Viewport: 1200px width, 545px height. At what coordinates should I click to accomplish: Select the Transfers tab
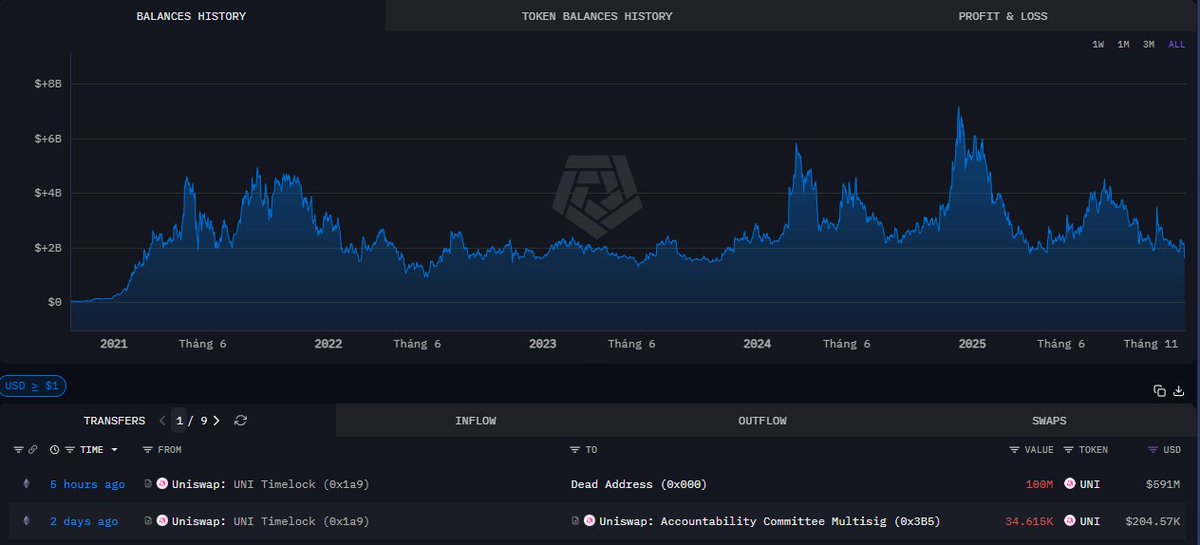coord(114,421)
